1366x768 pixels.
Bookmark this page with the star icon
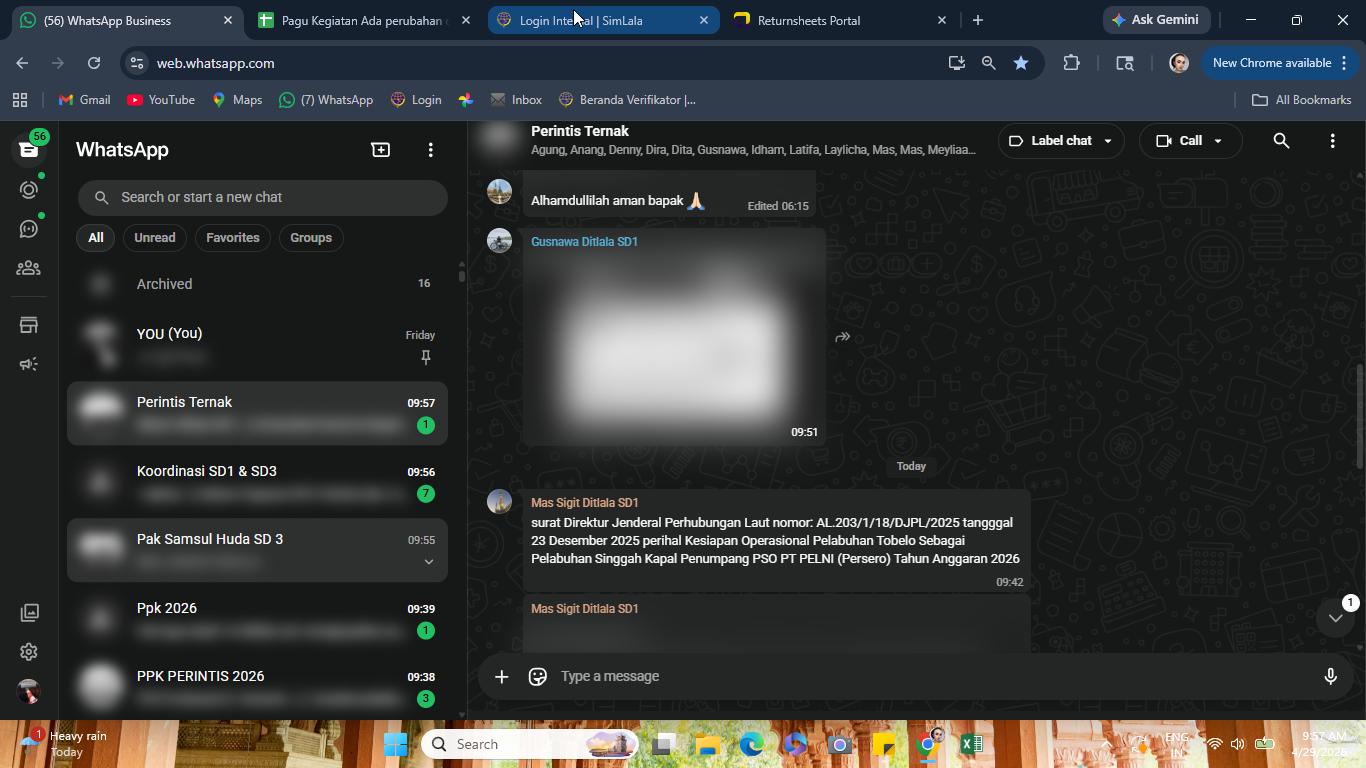pos(1021,63)
